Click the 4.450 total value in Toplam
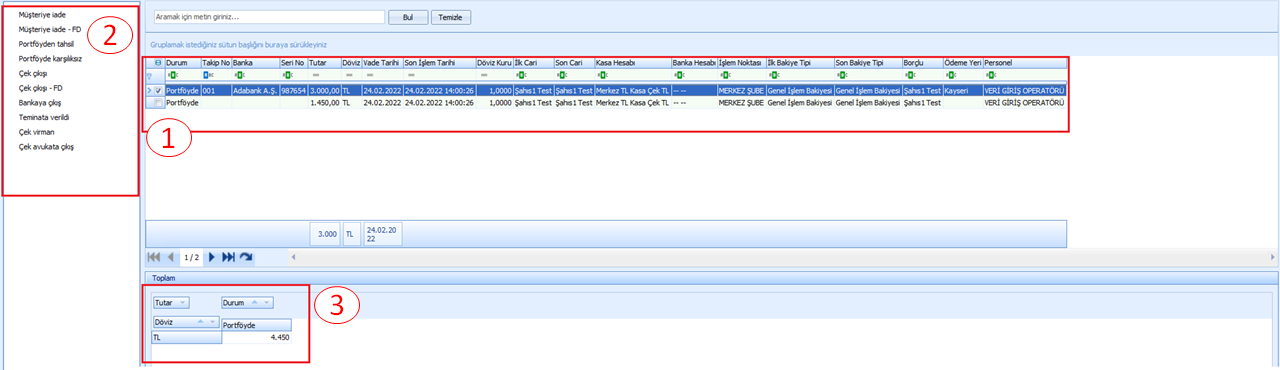The width and height of the screenshot is (1280, 370). pyautogui.click(x=256, y=338)
